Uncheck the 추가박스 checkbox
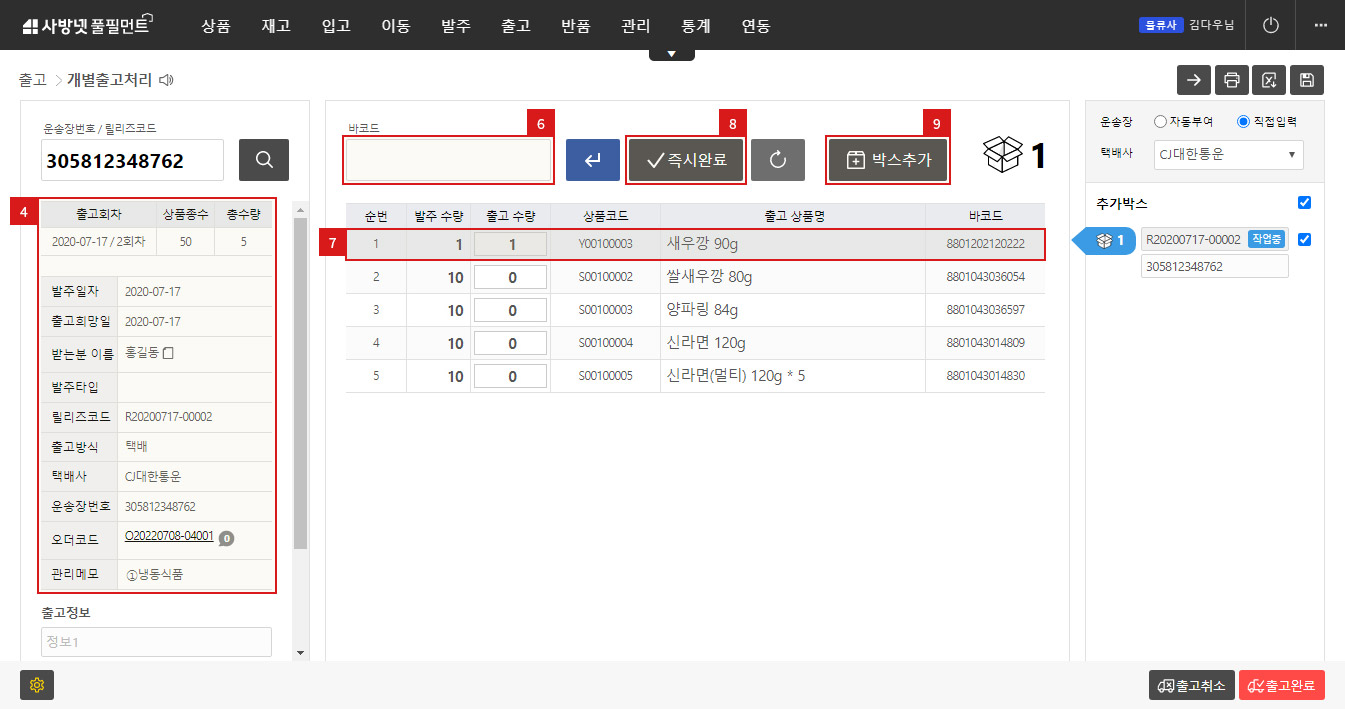The height and width of the screenshot is (709, 1345). (1304, 201)
